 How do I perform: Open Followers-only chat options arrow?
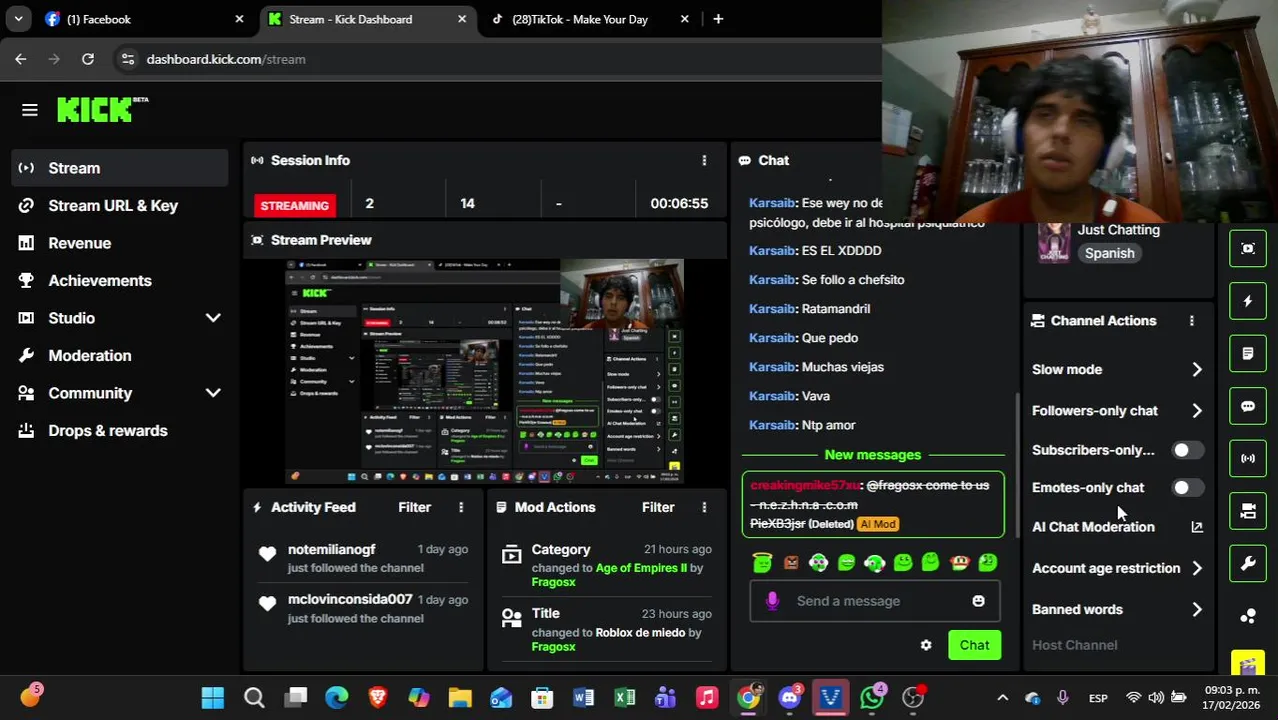point(1197,411)
